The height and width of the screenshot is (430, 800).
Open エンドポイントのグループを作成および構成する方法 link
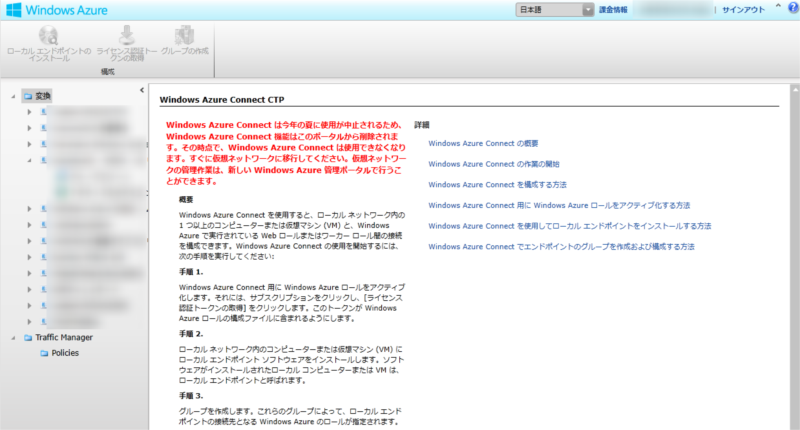click(x=561, y=246)
